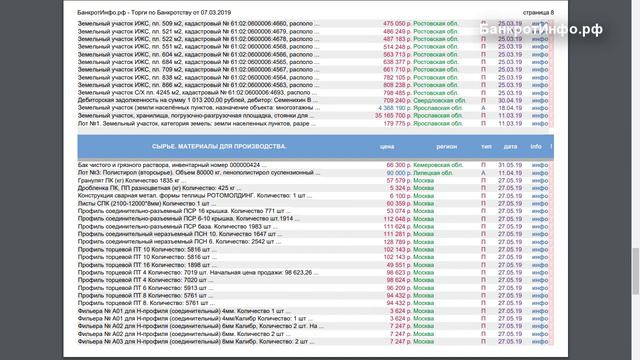Click header text 'БанкротИнфо.рф - Торги по Банкротству от 07.03.2019'

coord(154,13)
